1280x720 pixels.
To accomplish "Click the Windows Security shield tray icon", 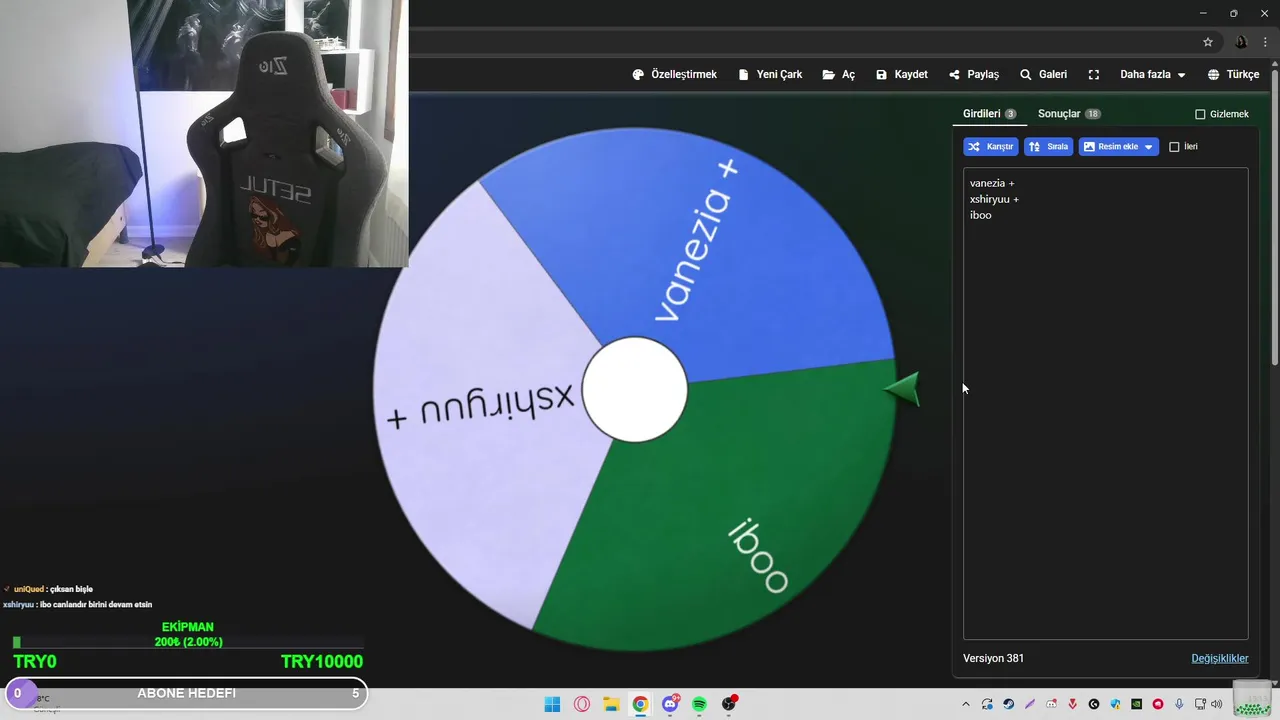I will coord(1115,704).
